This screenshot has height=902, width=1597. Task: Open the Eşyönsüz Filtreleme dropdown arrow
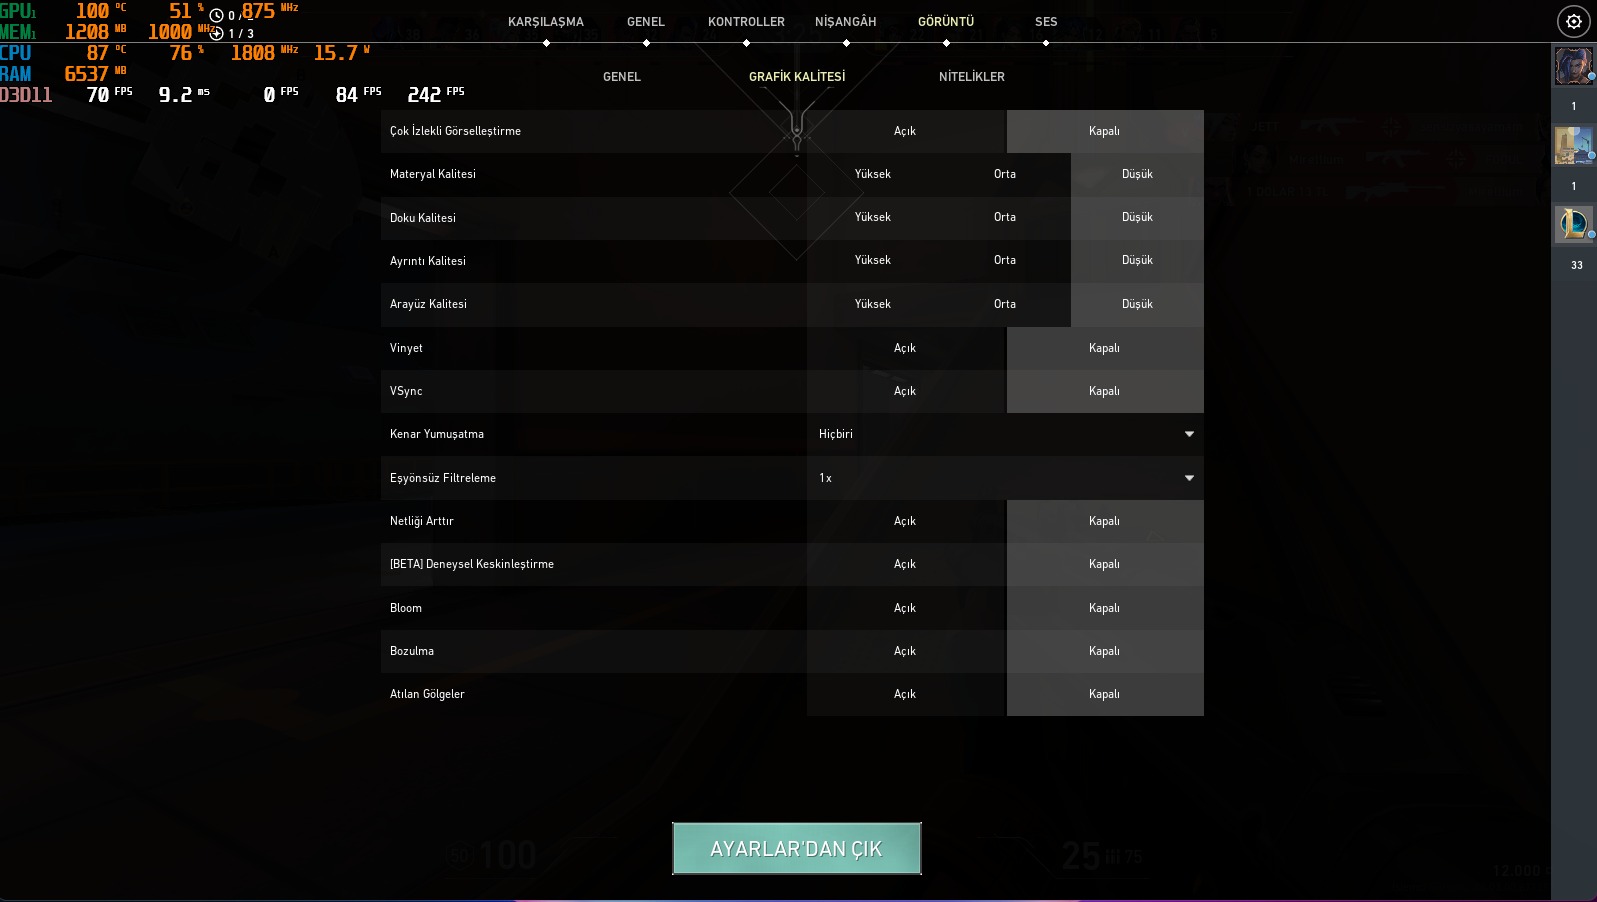1189,478
